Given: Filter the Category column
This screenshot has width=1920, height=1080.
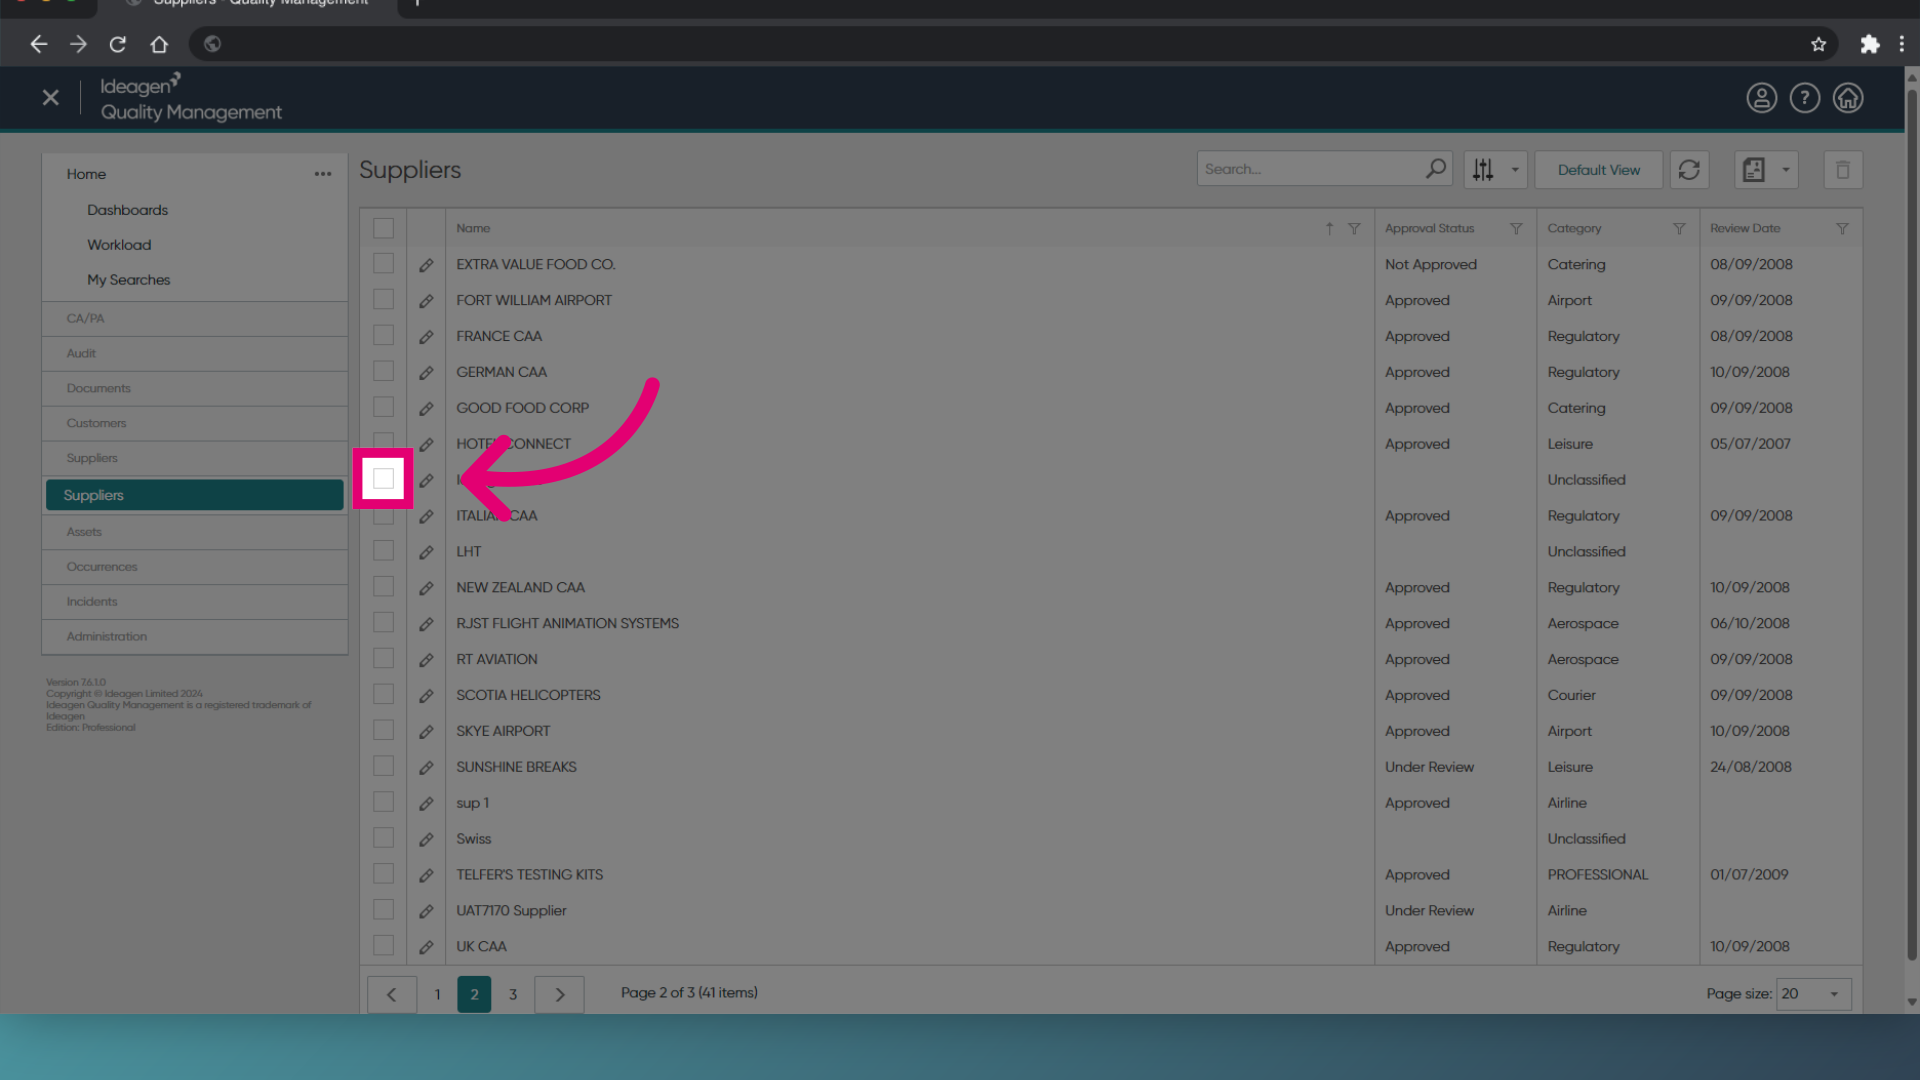Looking at the screenshot, I should 1679,229.
